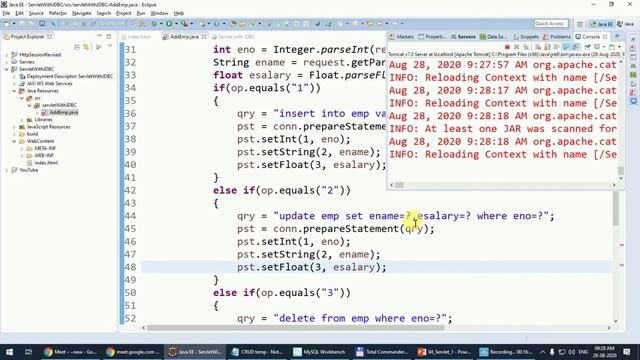This screenshot has width=640, height=360.
Task: Select the META-INF folder
Action: tap(41, 148)
